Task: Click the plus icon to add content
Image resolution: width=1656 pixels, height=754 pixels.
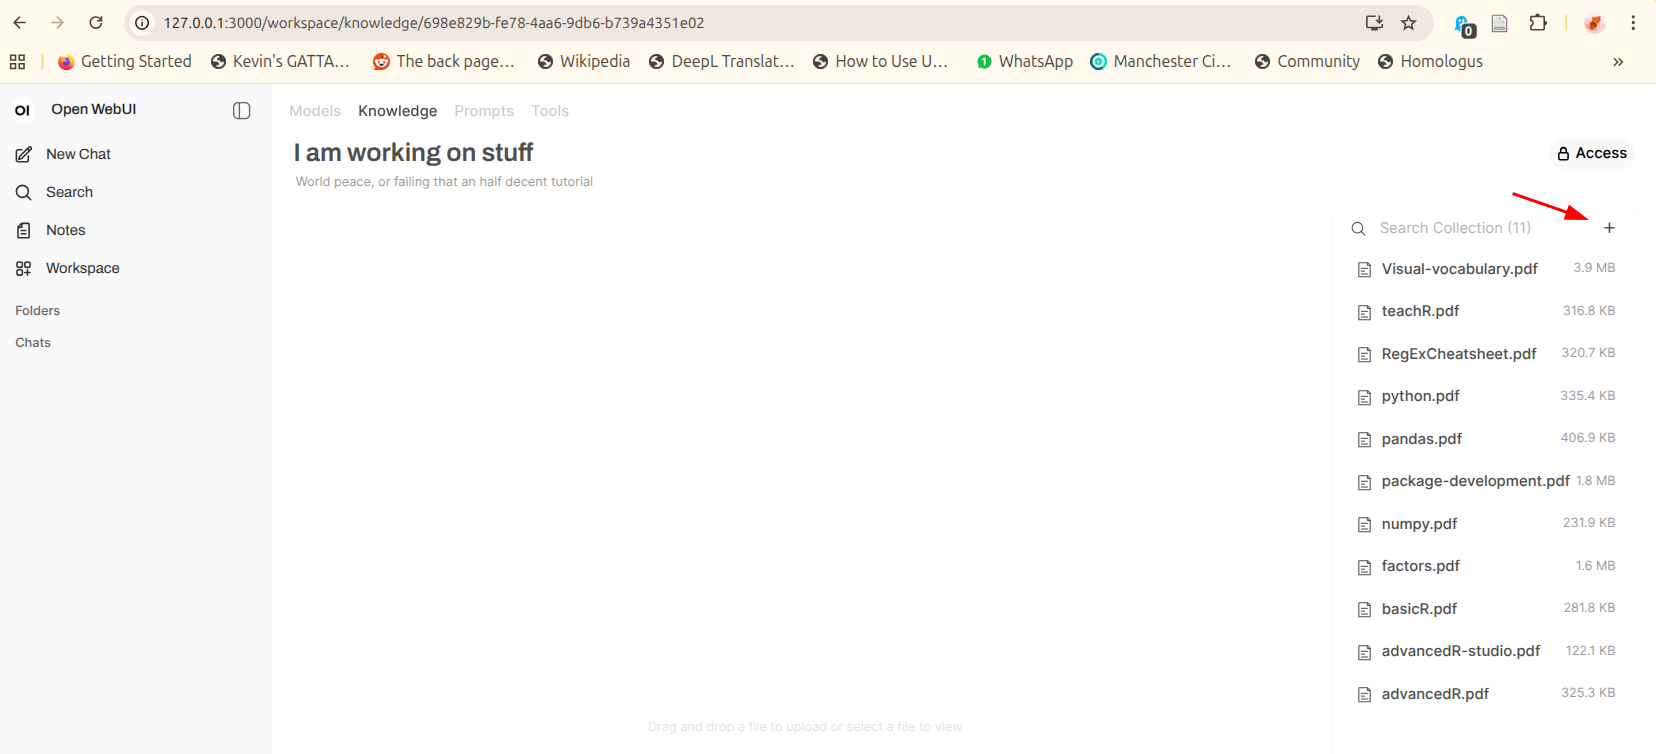Action: click(1609, 228)
